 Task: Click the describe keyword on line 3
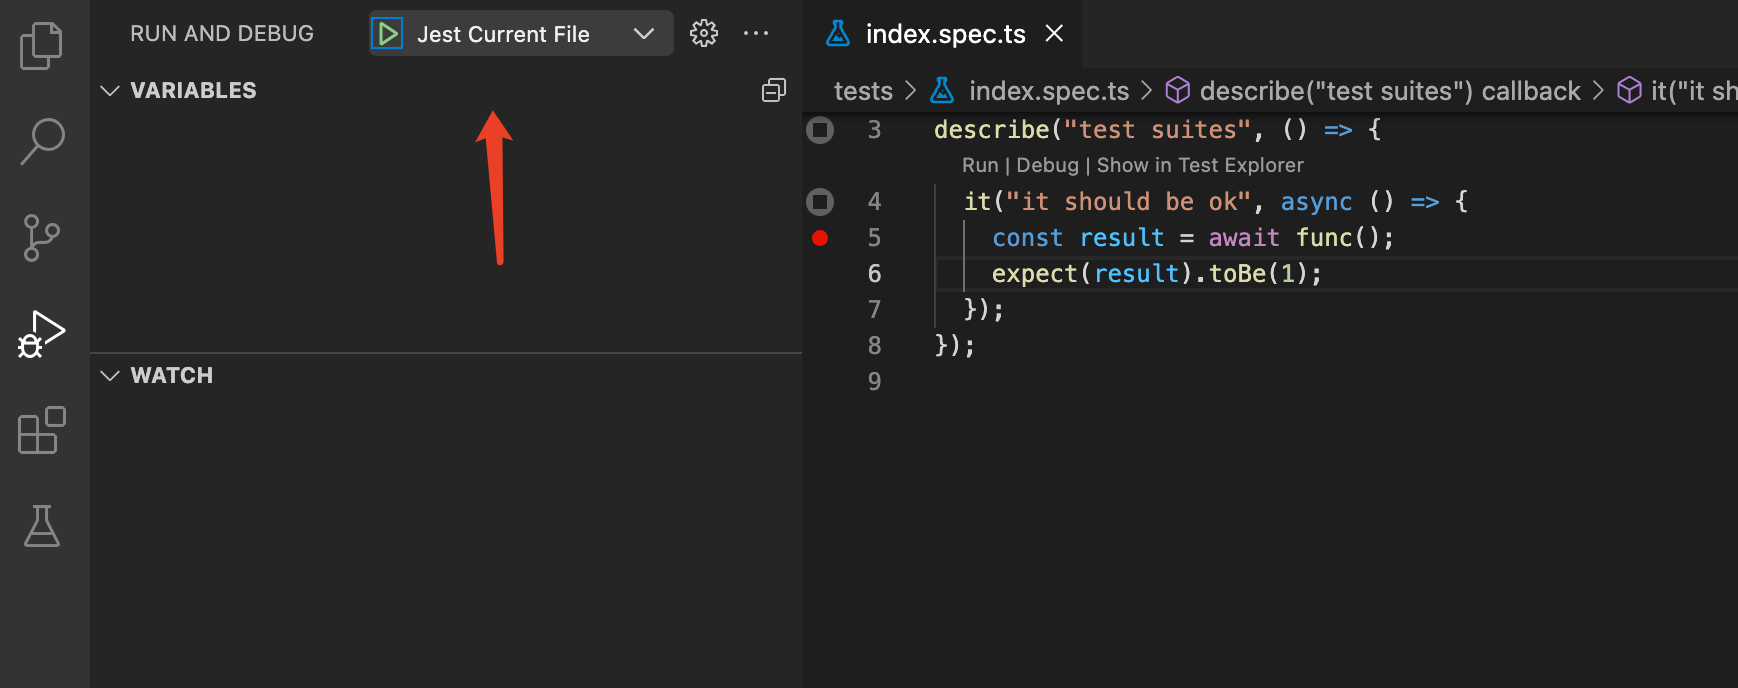(x=991, y=130)
